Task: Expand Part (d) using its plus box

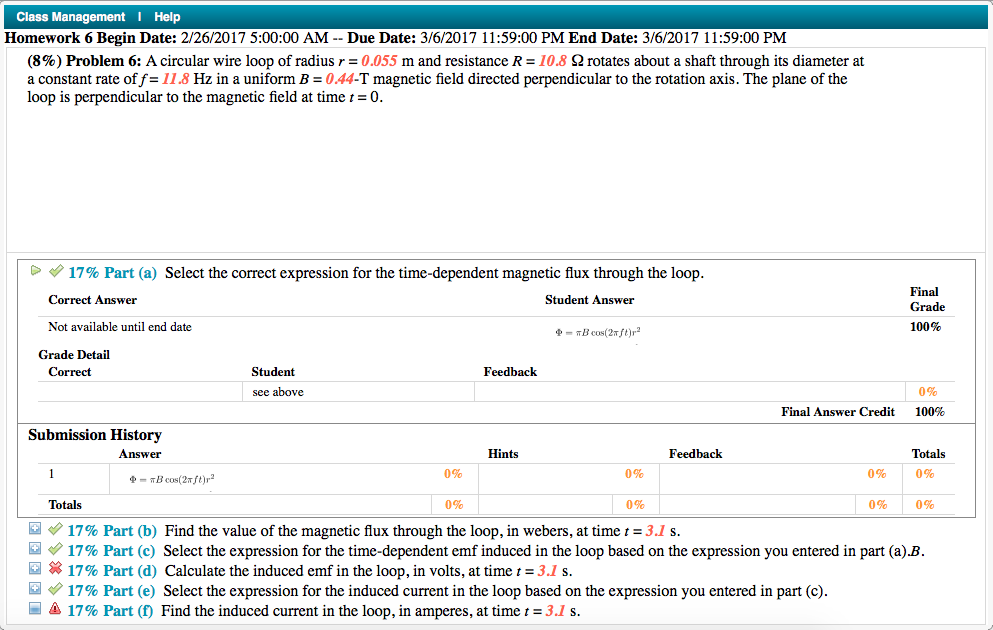Action: (35, 570)
